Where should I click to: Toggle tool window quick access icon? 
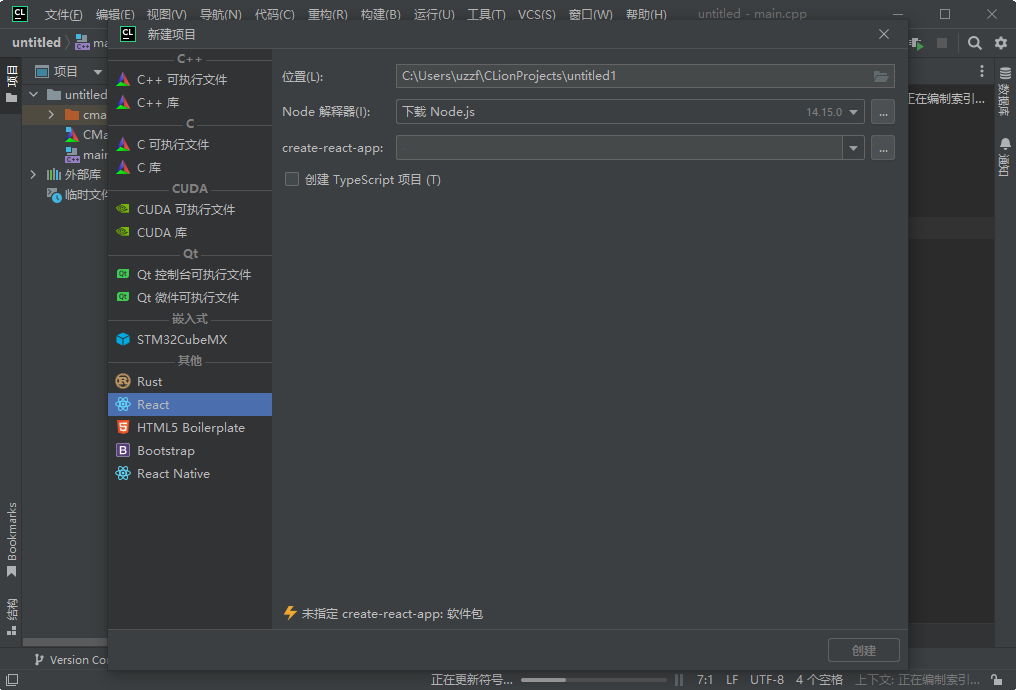point(12,680)
